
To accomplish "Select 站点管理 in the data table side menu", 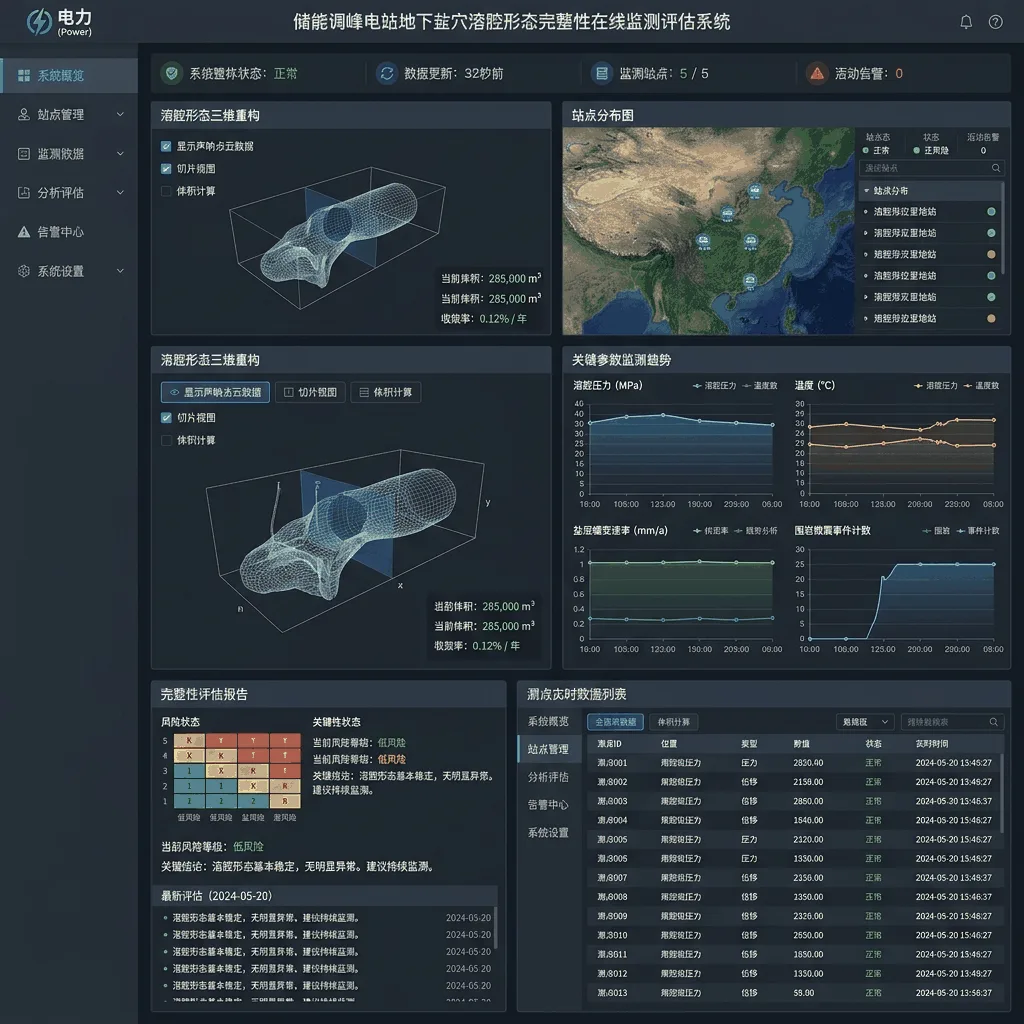I will pyautogui.click(x=549, y=749).
